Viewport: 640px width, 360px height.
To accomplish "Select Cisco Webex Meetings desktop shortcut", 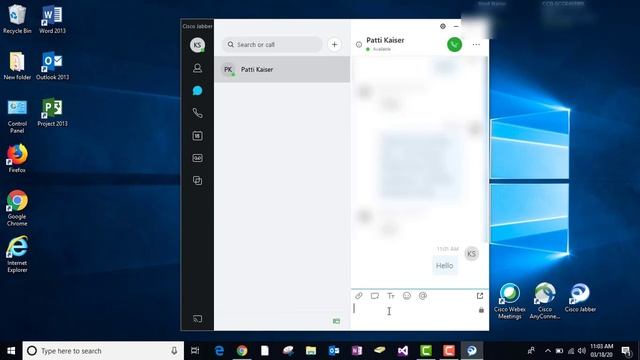I will pyautogui.click(x=509, y=301).
